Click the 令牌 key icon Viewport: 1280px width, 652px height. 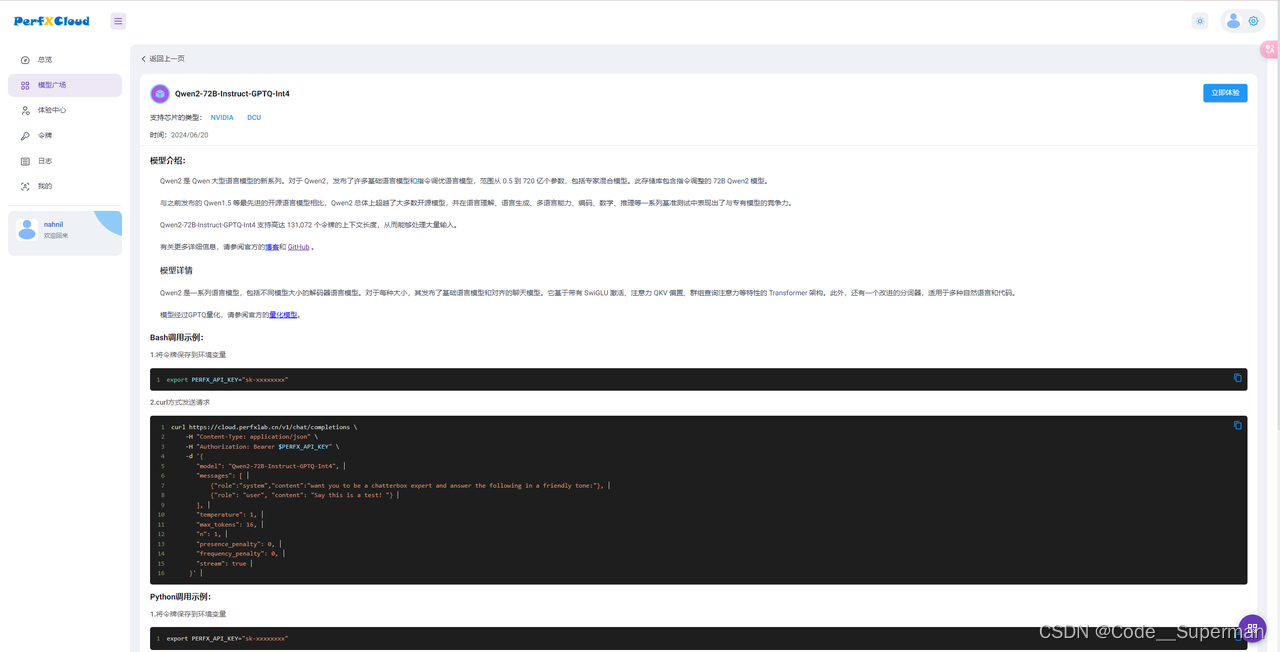click(25, 136)
